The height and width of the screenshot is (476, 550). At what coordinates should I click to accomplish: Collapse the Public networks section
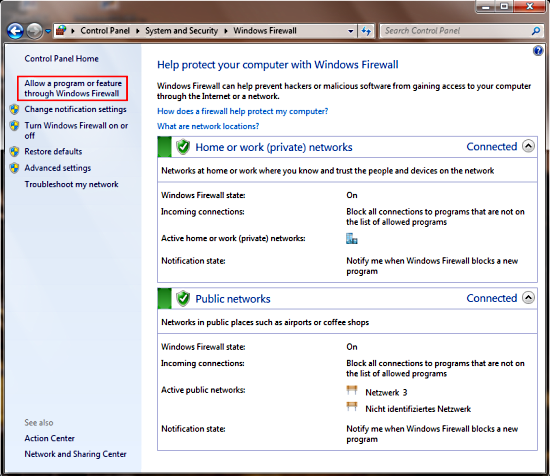[x=528, y=297]
